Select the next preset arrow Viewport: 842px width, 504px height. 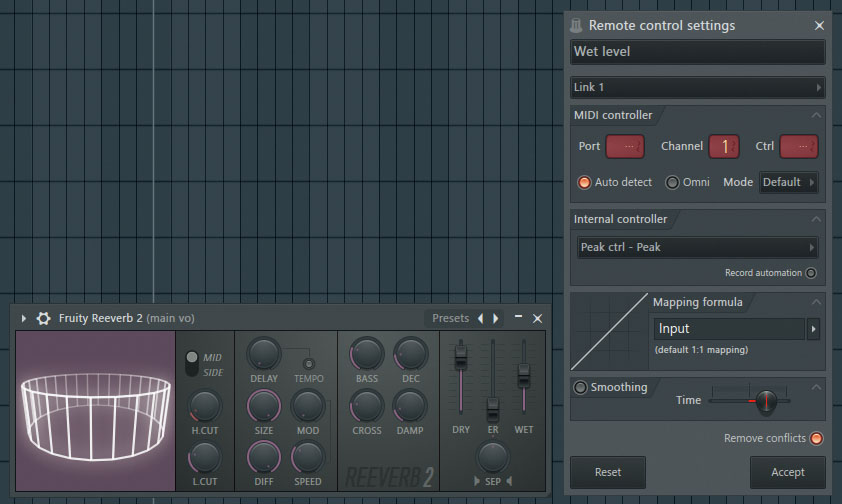496,318
